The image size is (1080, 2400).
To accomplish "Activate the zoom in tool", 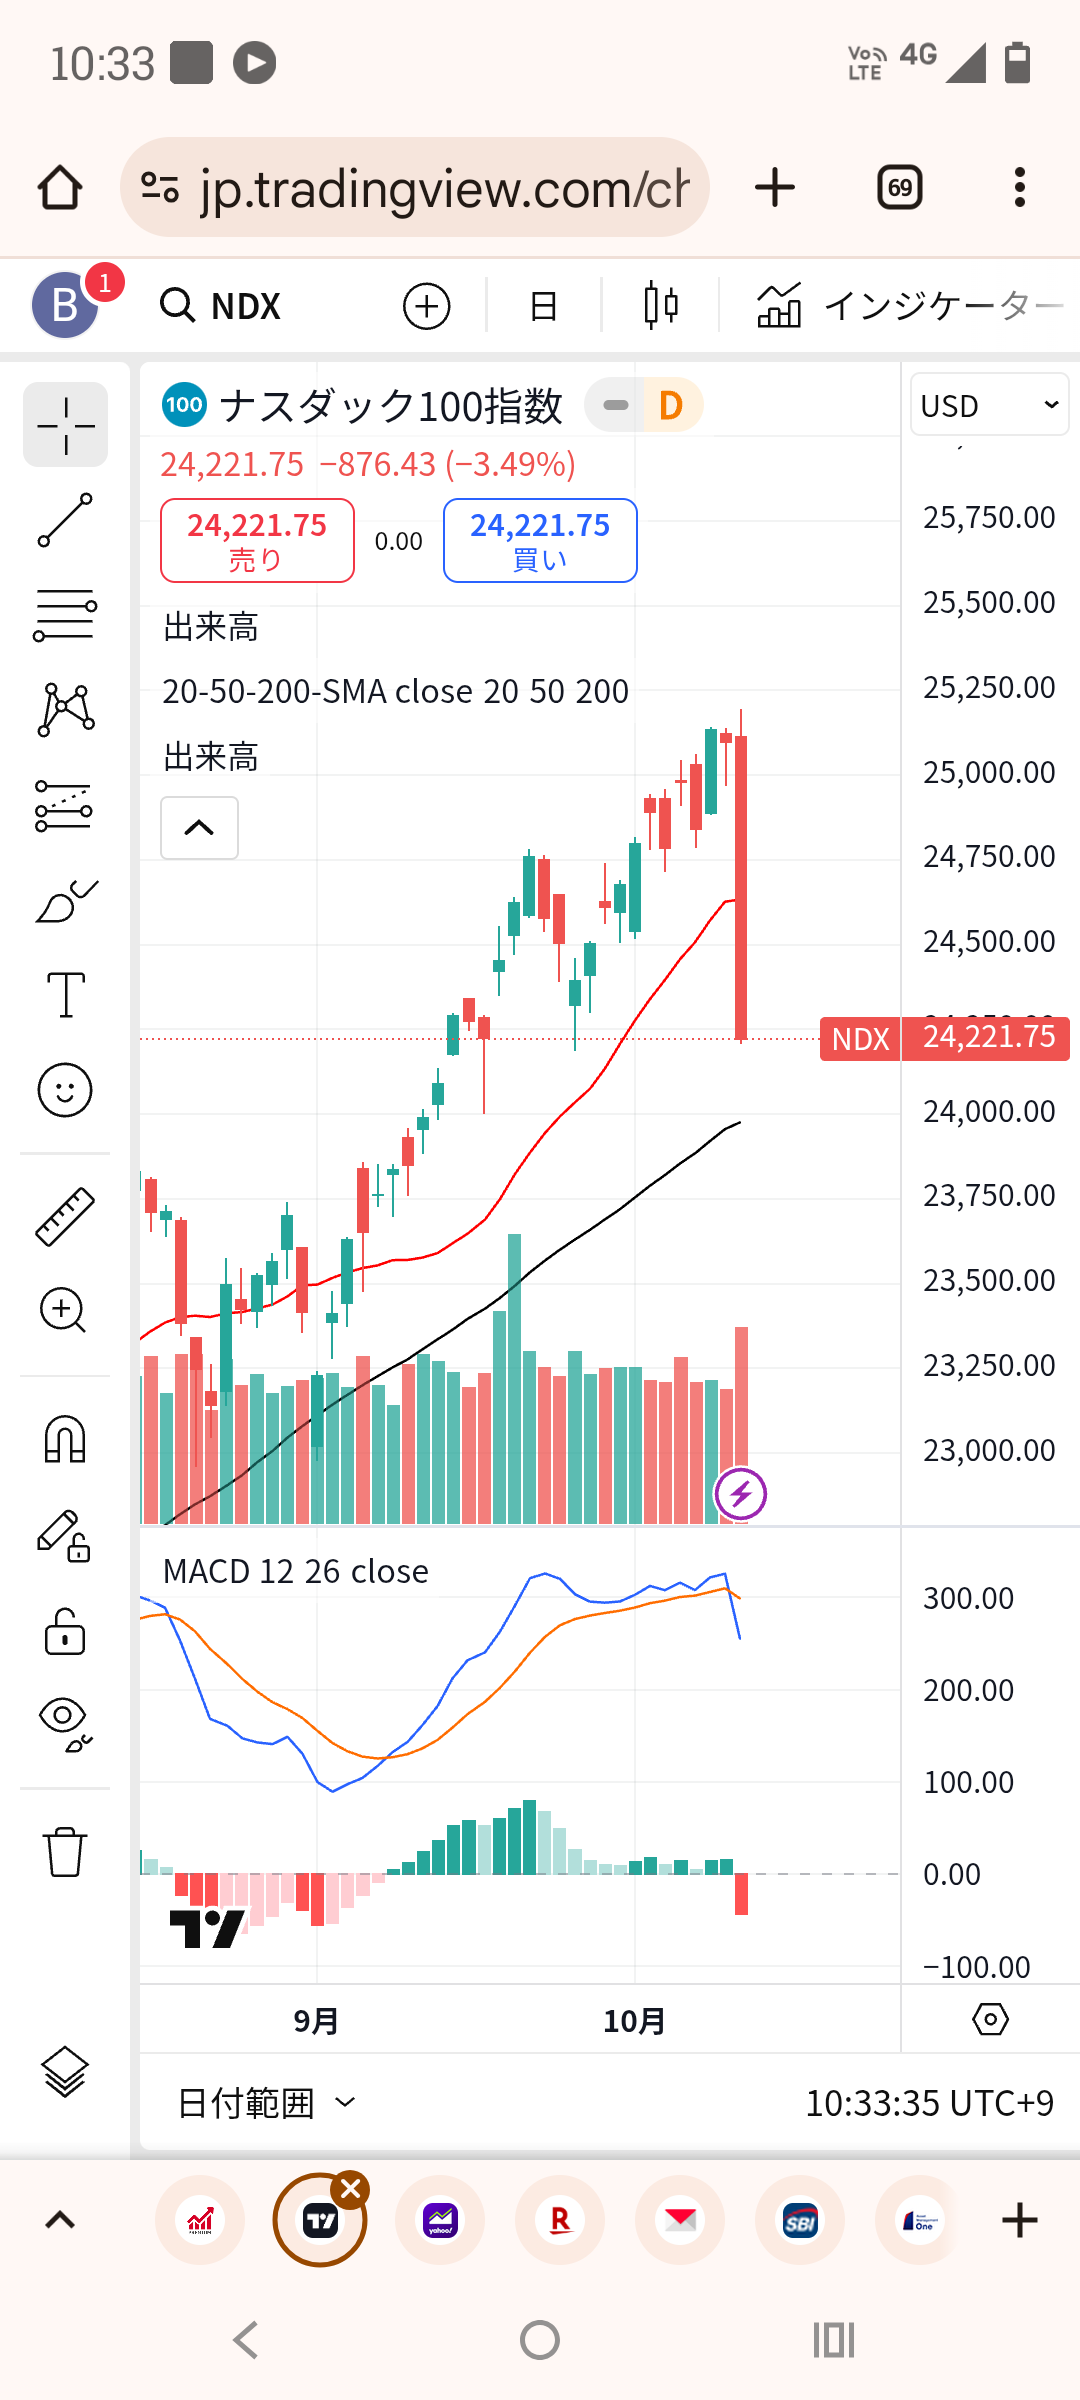I will coord(65,1310).
